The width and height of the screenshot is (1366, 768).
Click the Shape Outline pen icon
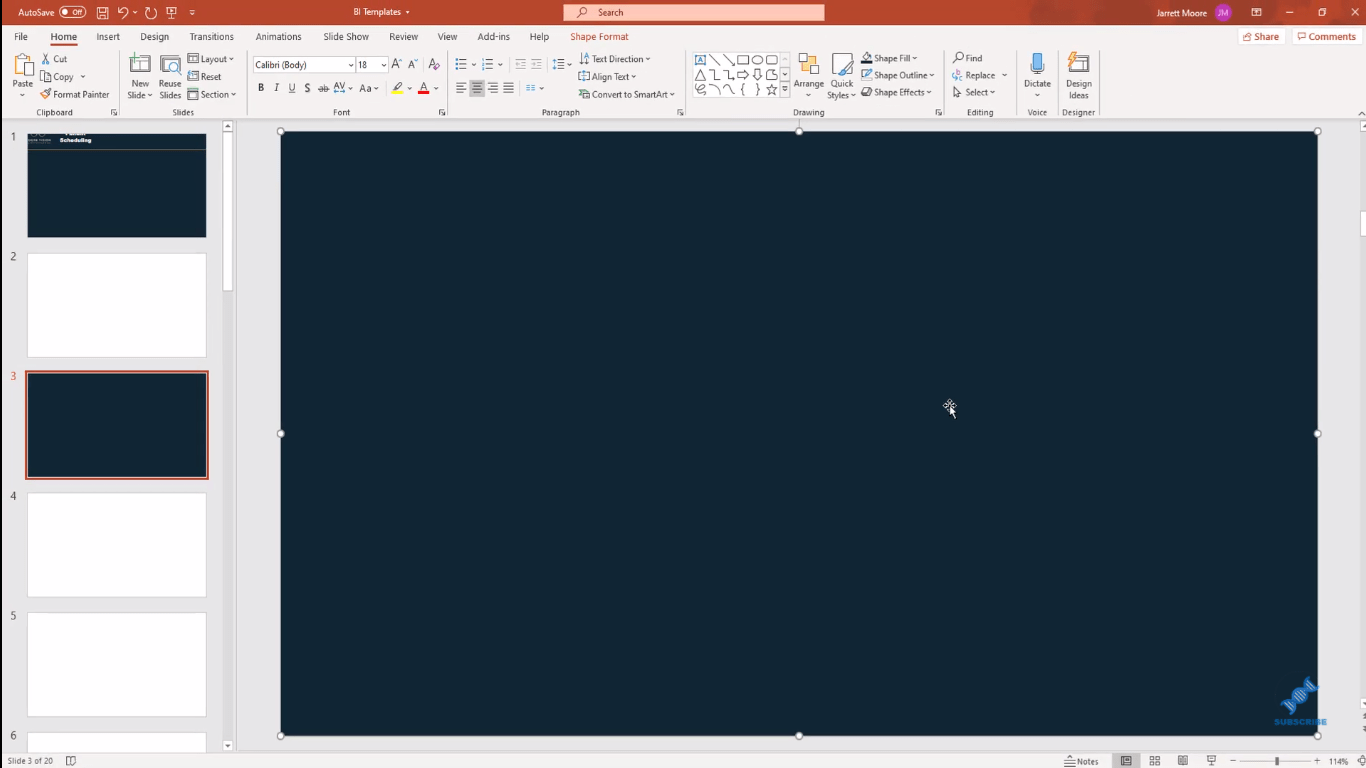coord(867,76)
